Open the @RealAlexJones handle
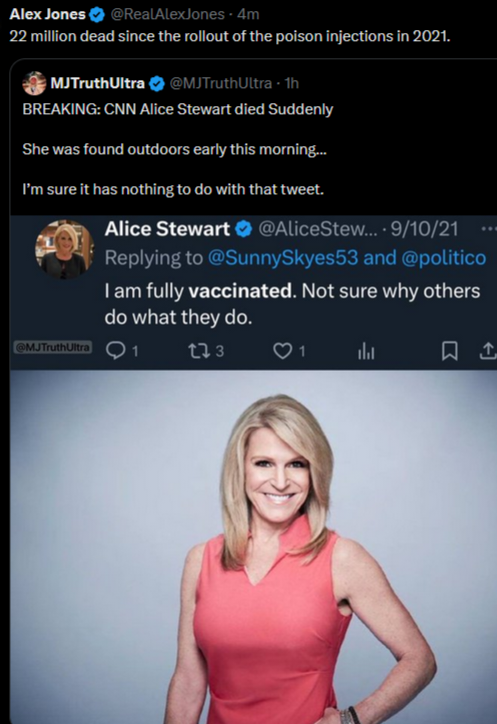 (167, 14)
